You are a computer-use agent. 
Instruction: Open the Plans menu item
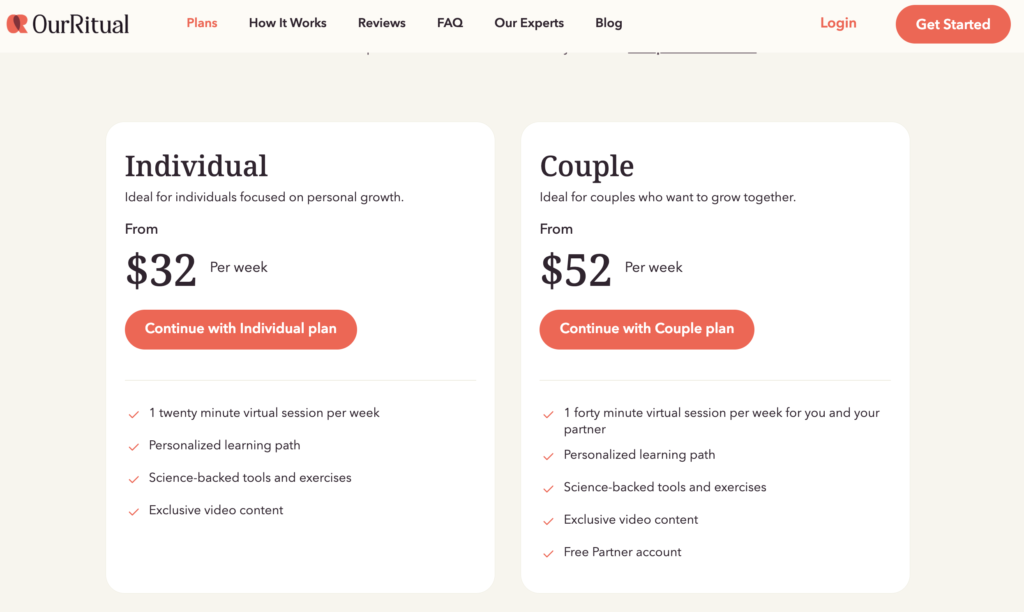pos(202,23)
